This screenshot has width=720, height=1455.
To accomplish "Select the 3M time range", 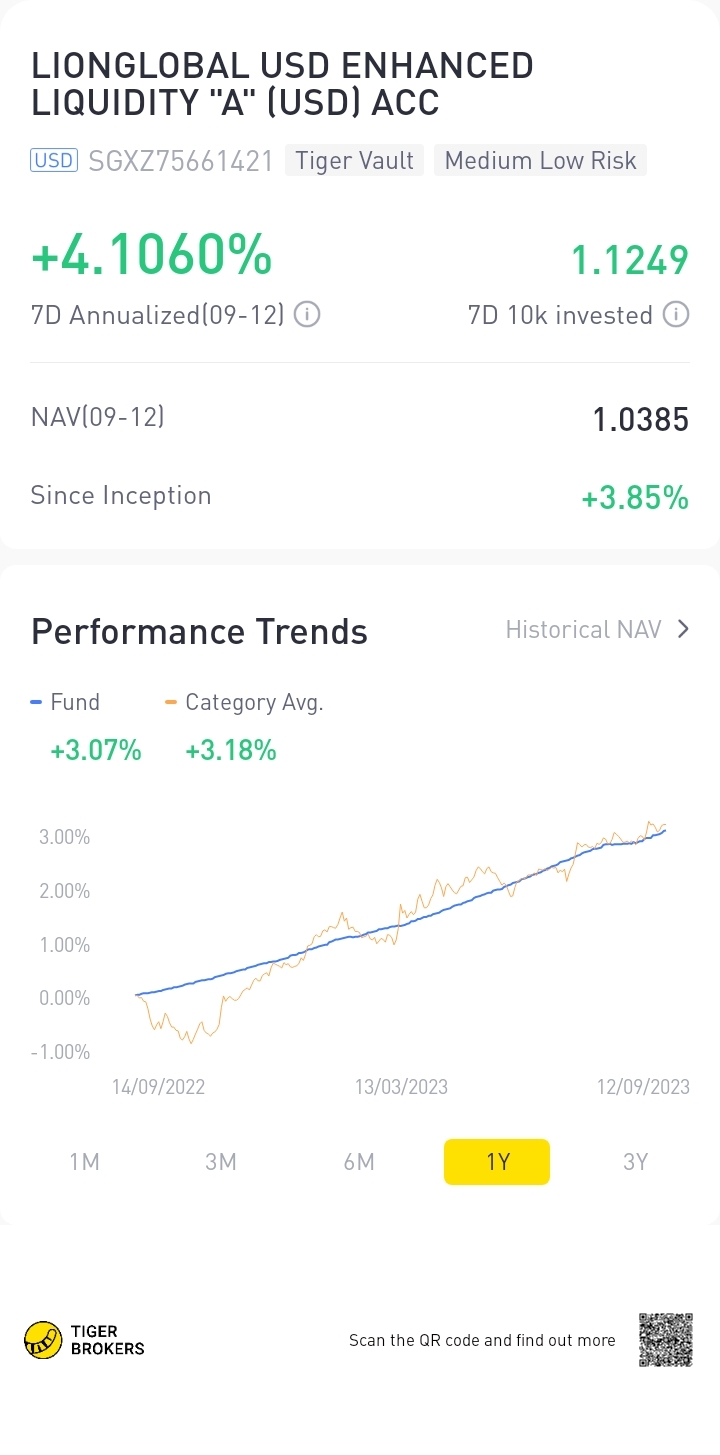I will [221, 1161].
